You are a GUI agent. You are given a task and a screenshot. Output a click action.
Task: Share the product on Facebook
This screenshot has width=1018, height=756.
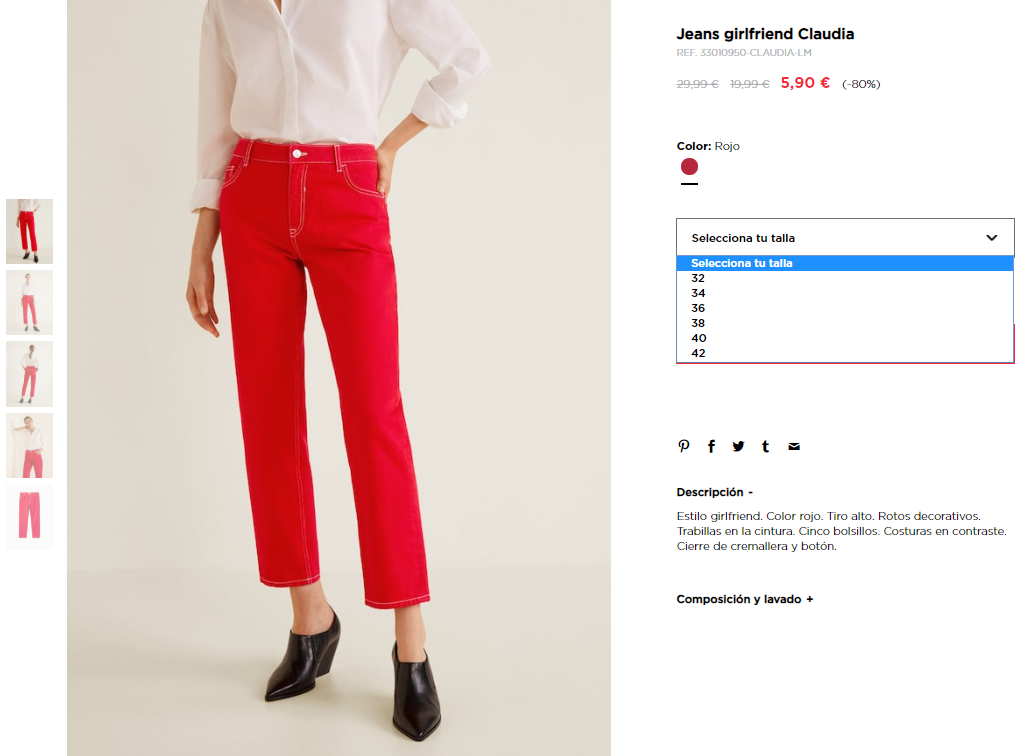pyautogui.click(x=712, y=446)
